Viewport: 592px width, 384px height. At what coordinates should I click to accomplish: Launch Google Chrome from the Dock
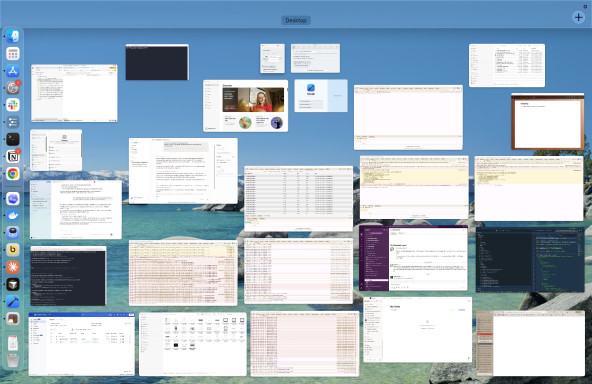click(13, 174)
